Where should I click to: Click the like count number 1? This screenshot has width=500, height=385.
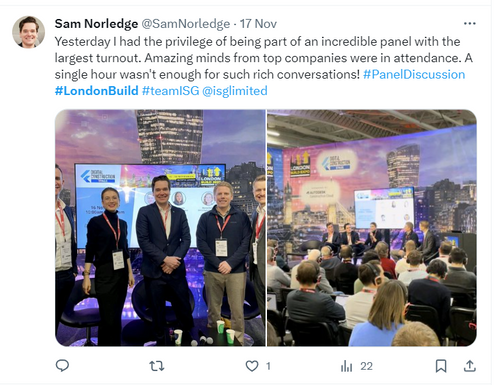click(268, 366)
